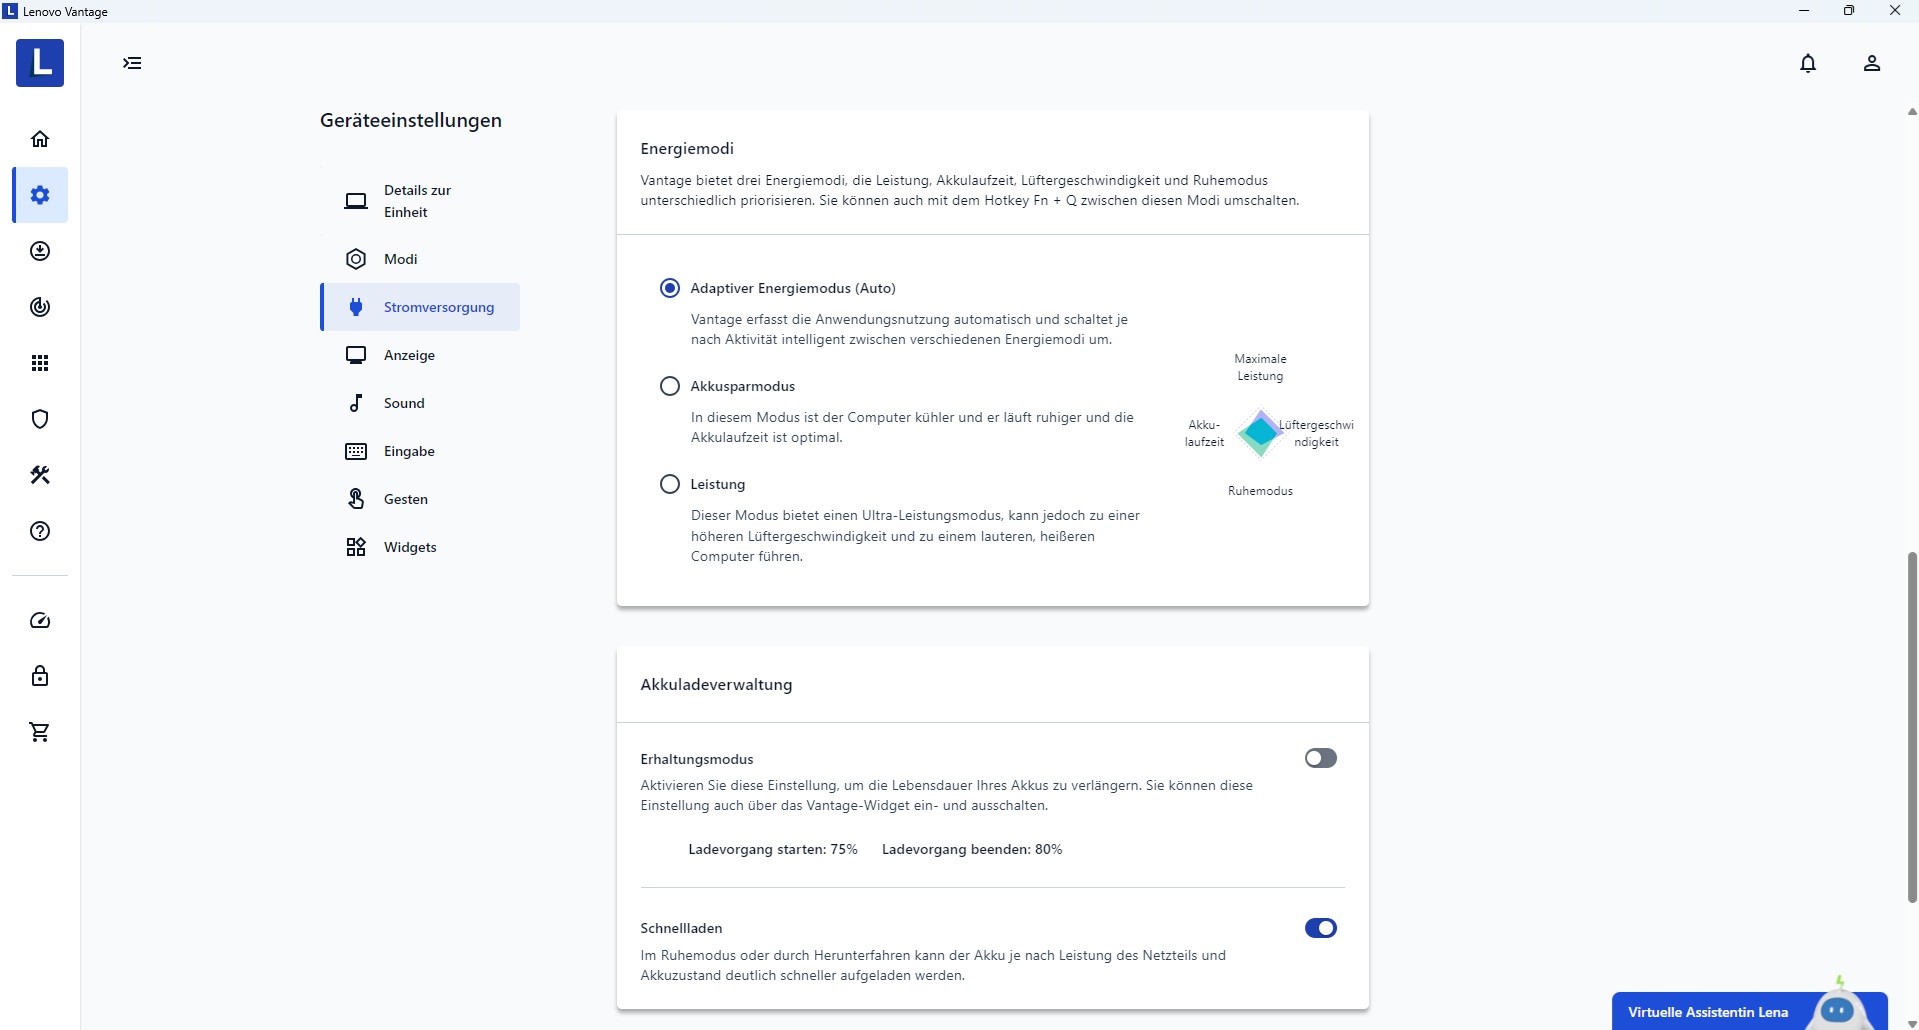1919x1030 pixels.
Task: Collapse the navigation menu button
Action: pyautogui.click(x=132, y=64)
